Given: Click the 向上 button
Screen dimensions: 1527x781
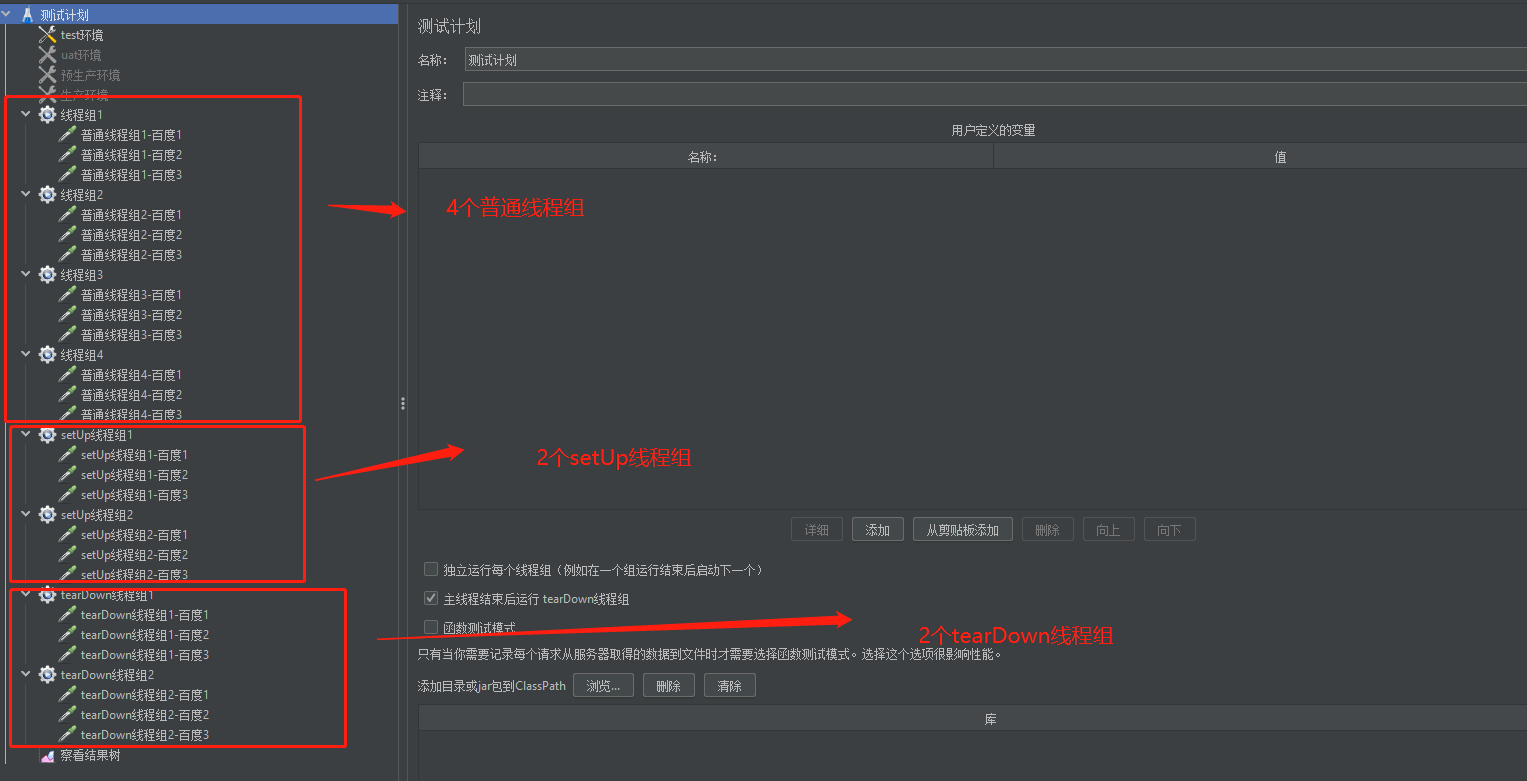Looking at the screenshot, I should click(1109, 530).
